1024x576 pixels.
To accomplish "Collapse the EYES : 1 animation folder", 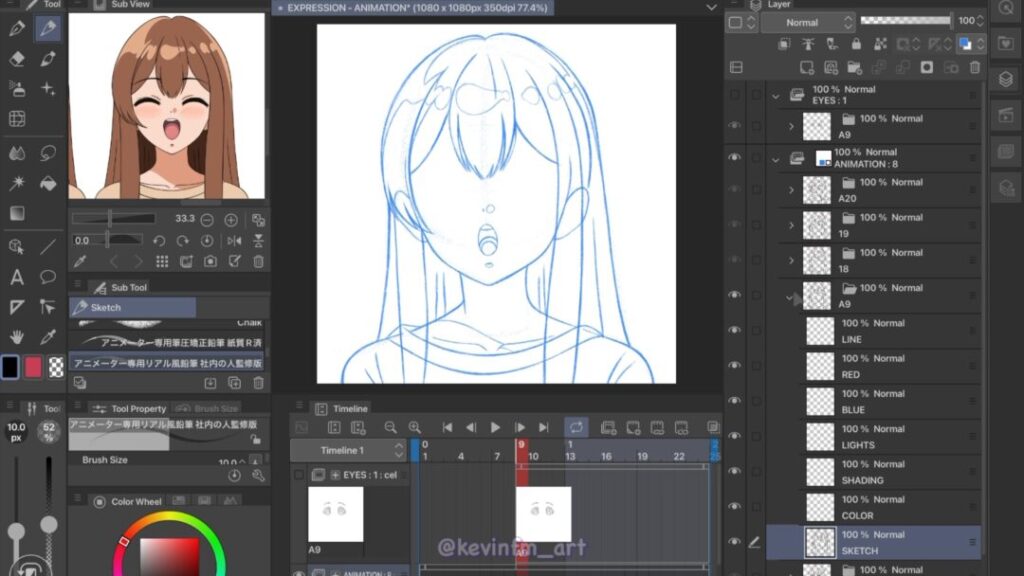I will coord(776,96).
